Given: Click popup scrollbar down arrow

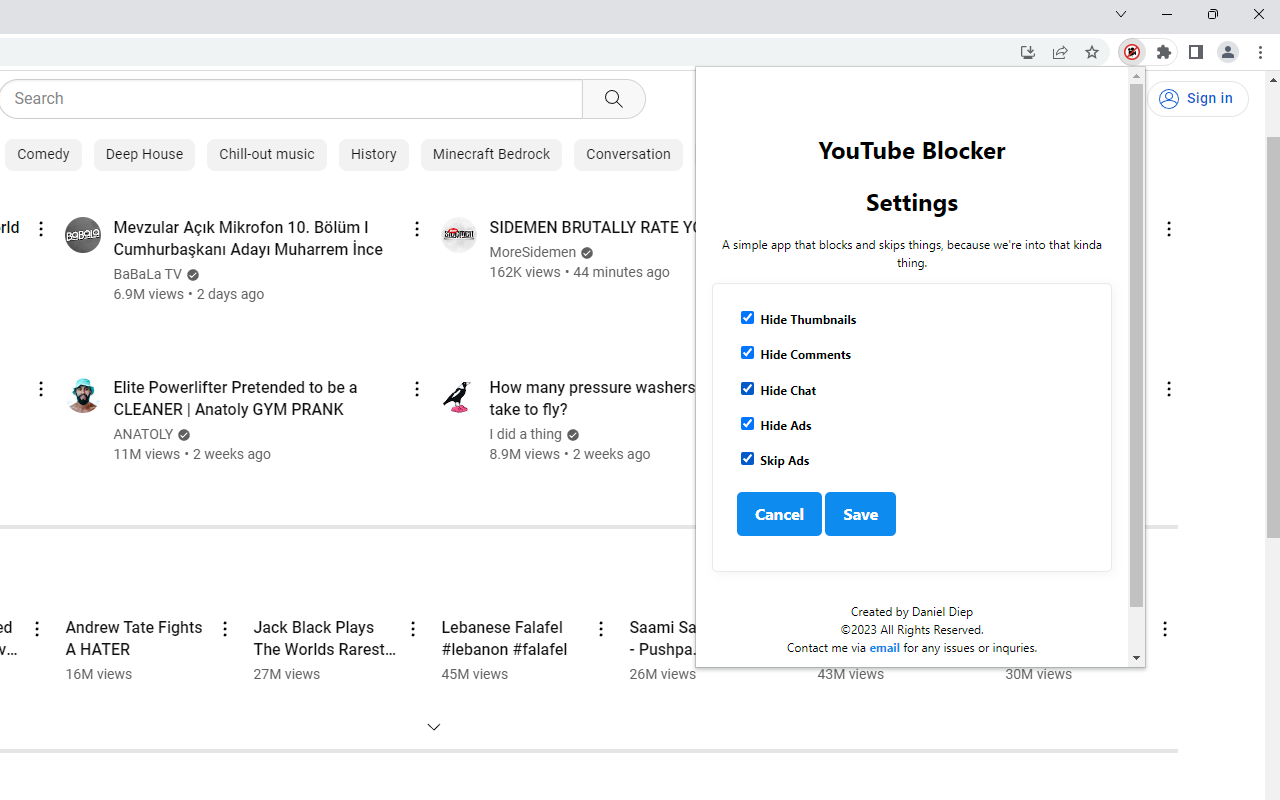Looking at the screenshot, I should tap(1136, 658).
